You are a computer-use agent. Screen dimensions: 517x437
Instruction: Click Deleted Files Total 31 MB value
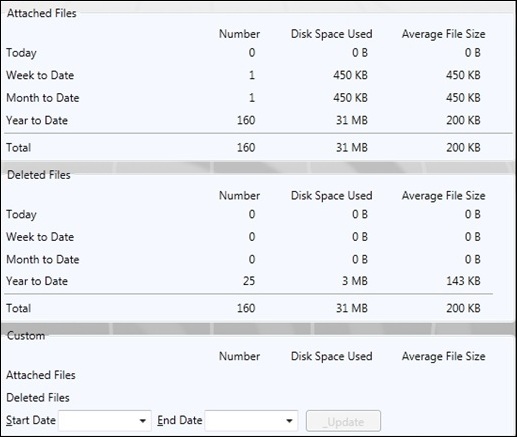pyautogui.click(x=352, y=308)
